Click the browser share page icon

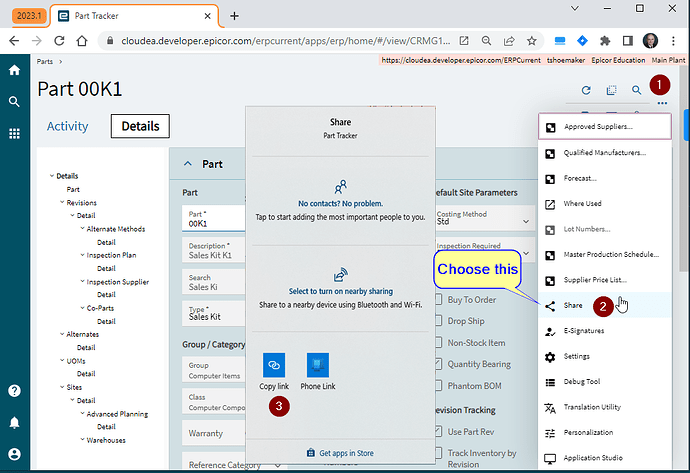coord(509,41)
